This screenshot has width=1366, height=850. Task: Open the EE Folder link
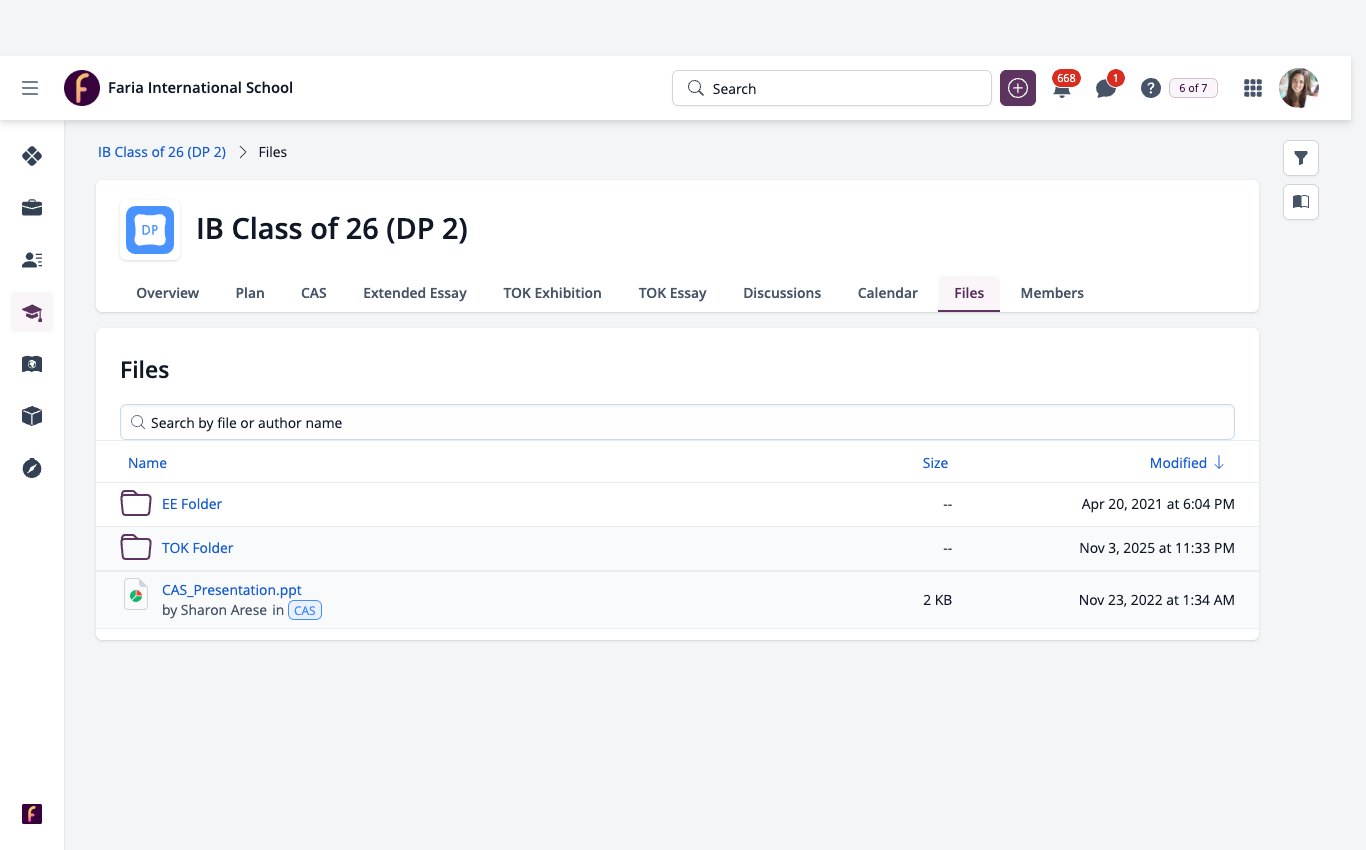tap(192, 503)
